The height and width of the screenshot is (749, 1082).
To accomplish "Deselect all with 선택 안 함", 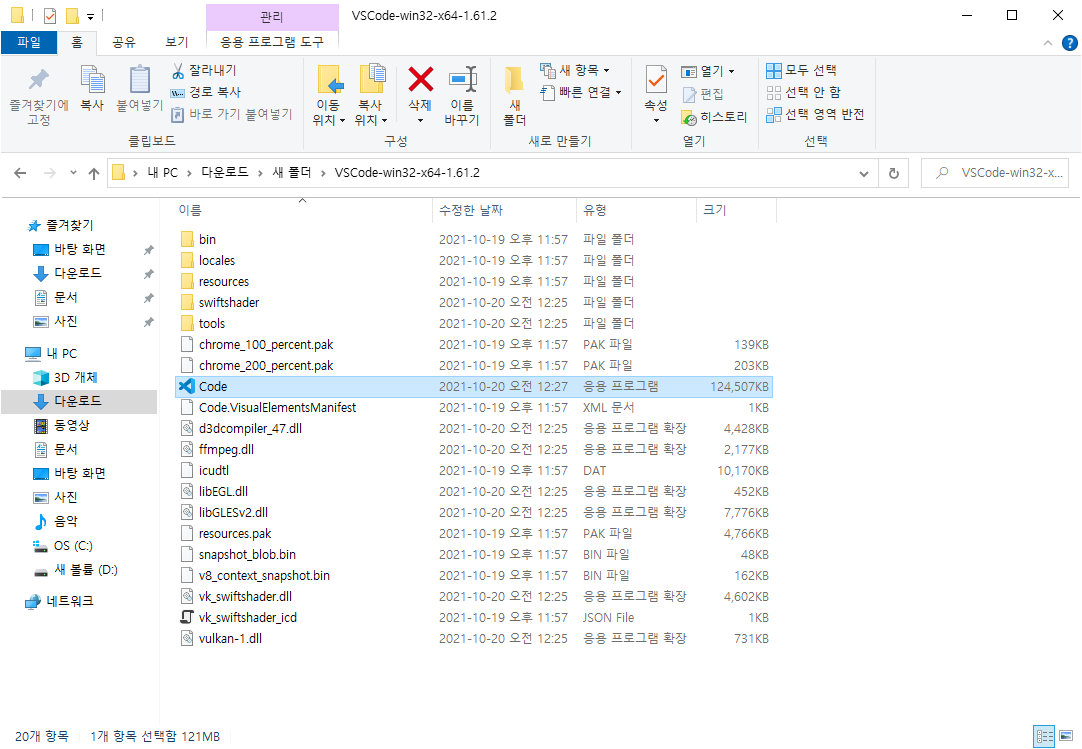I will click(803, 93).
